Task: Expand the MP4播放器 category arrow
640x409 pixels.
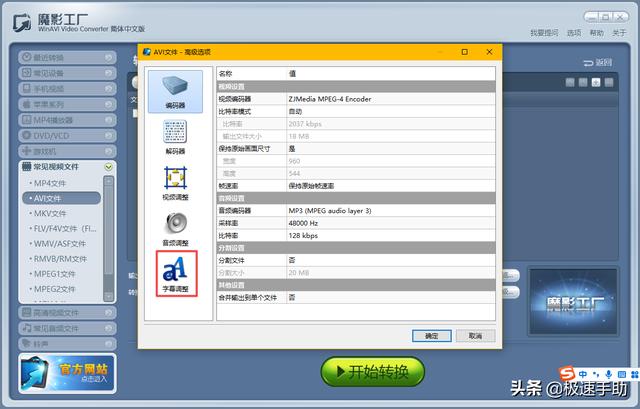Action: 109,120
